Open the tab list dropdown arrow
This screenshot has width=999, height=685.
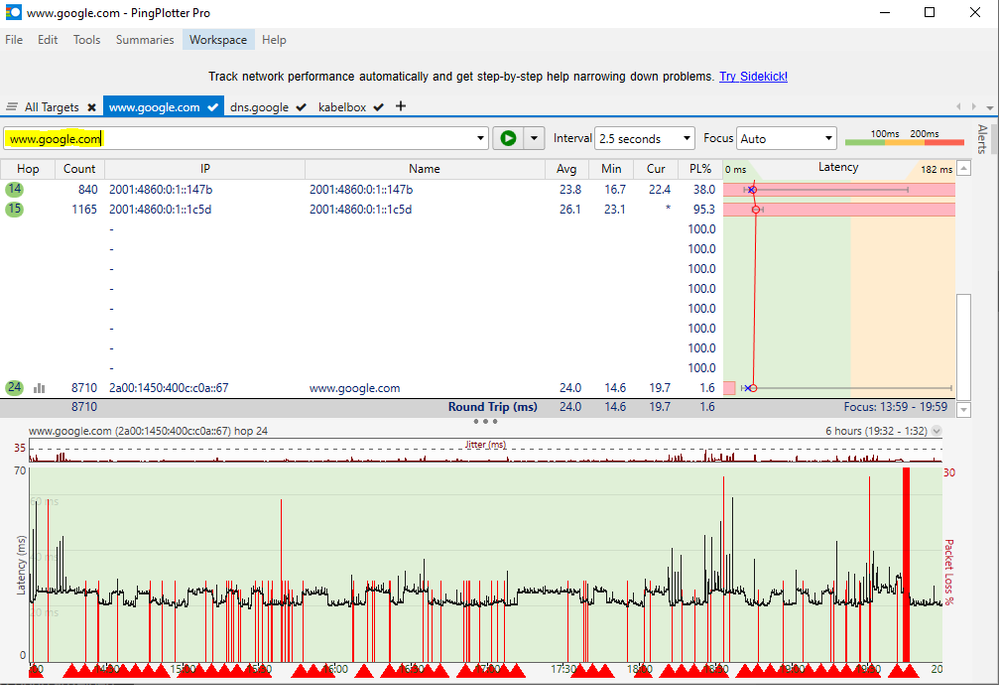click(989, 107)
